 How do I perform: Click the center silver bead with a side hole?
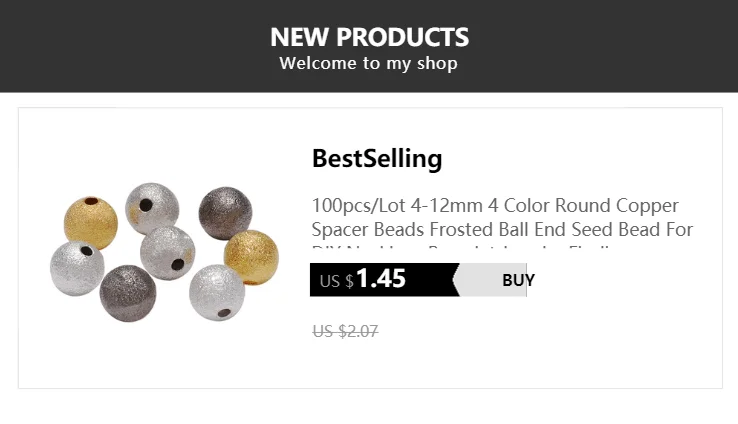coord(167,253)
